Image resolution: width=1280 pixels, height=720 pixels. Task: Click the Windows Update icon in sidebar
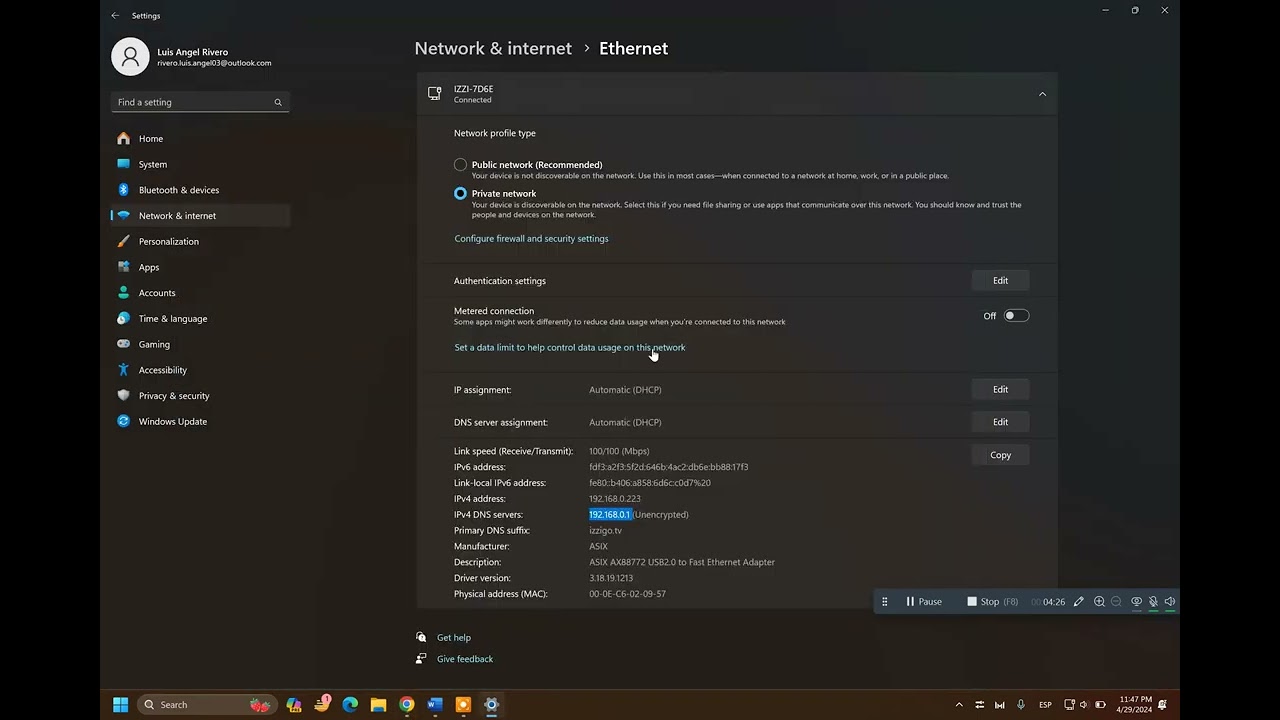(123, 421)
